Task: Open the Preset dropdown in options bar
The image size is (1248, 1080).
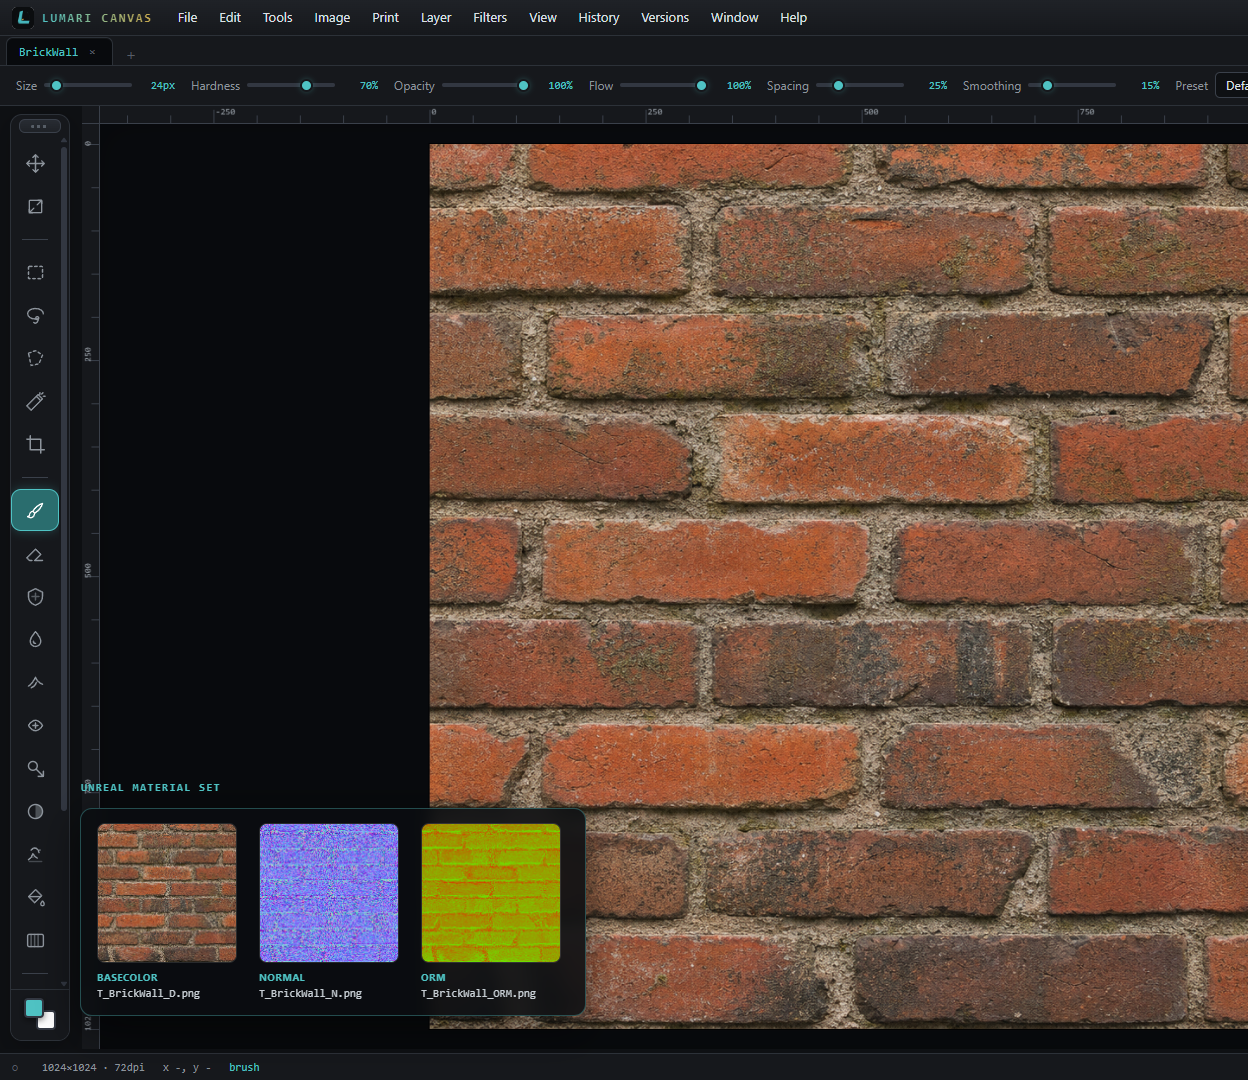Action: (x=1231, y=86)
